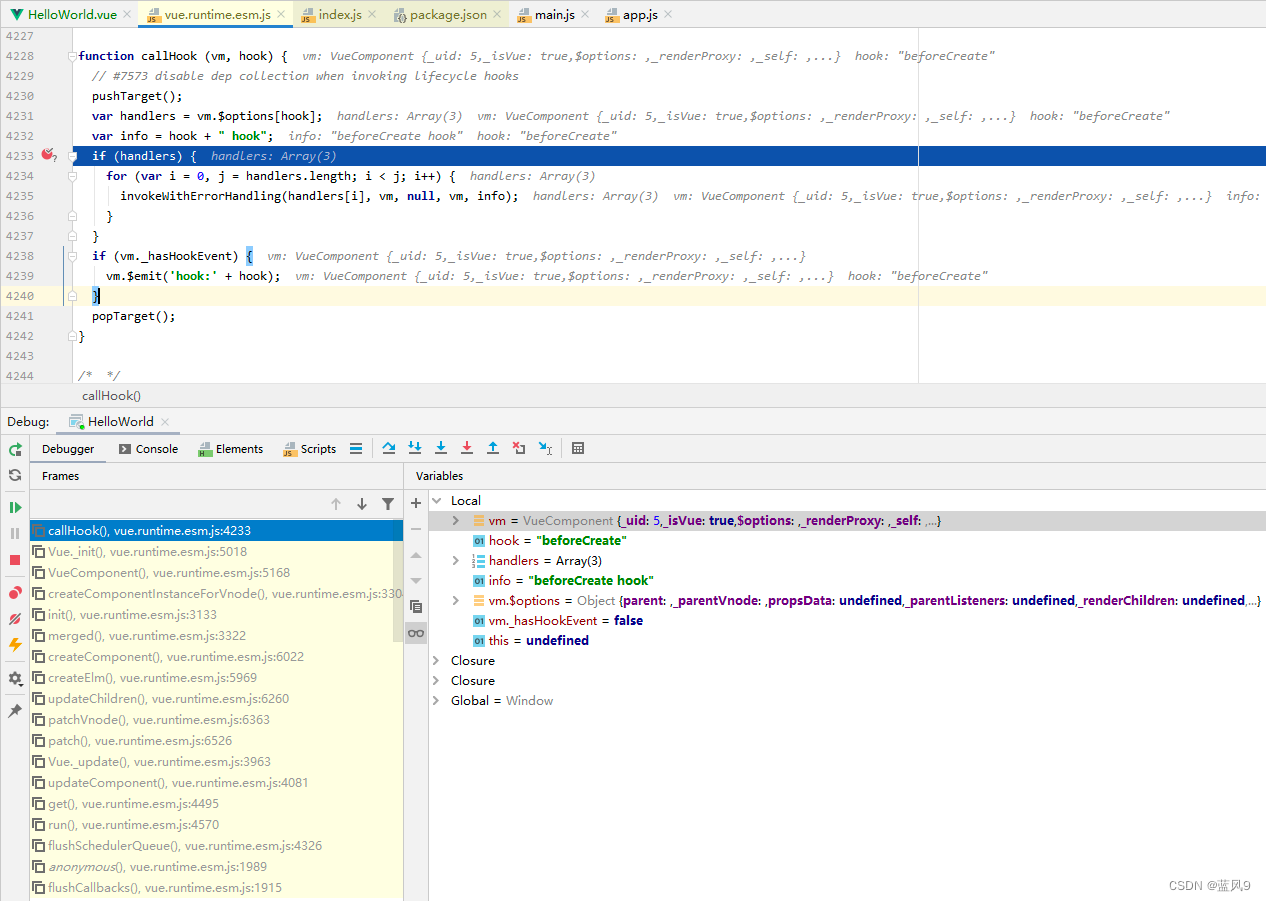Filter frames using the funnel icon
1266x901 pixels.
[388, 503]
